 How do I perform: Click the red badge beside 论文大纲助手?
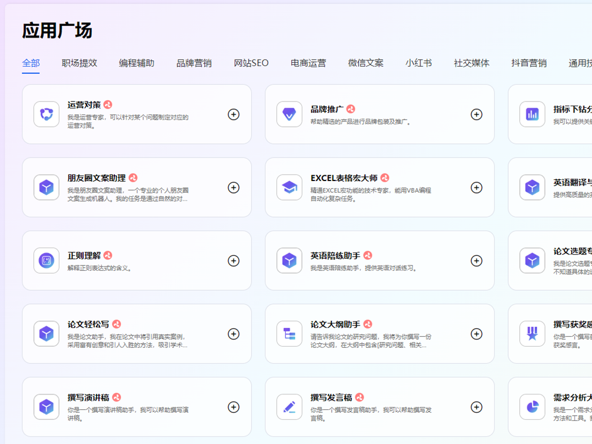pyautogui.click(x=368, y=324)
